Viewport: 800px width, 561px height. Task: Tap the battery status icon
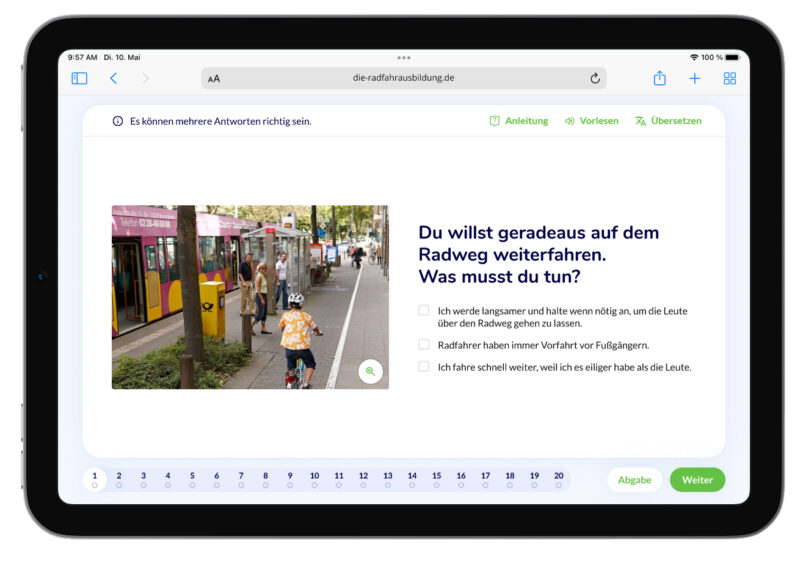[732, 57]
